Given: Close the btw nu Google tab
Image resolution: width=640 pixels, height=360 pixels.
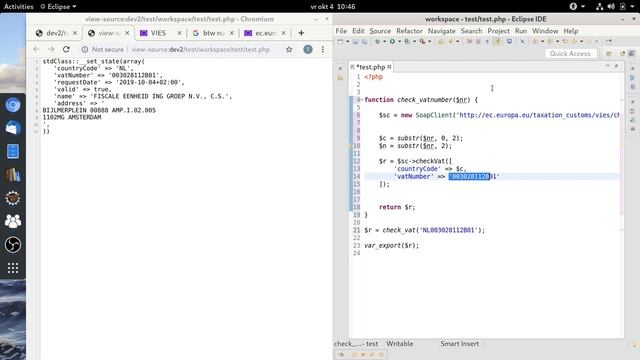Looking at the screenshot, I should [231, 33].
